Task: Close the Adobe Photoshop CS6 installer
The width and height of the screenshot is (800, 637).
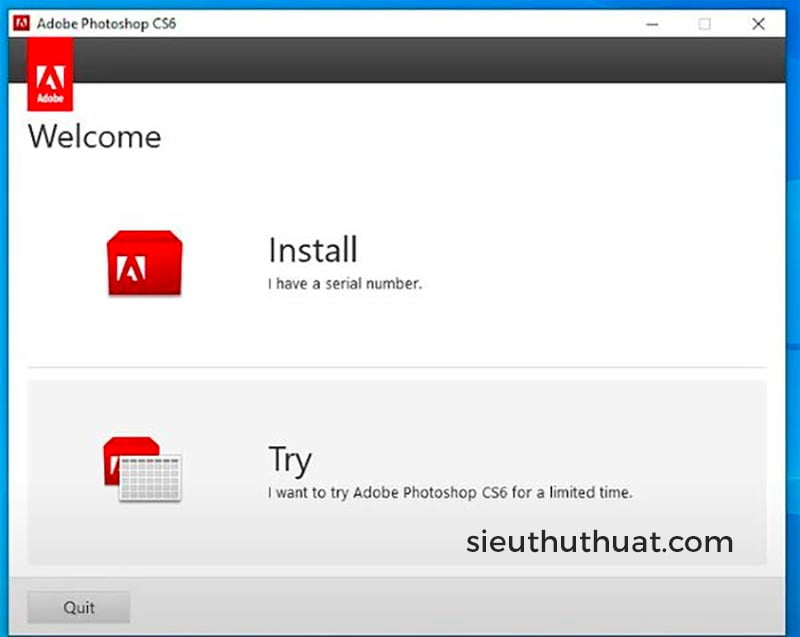Action: click(758, 24)
